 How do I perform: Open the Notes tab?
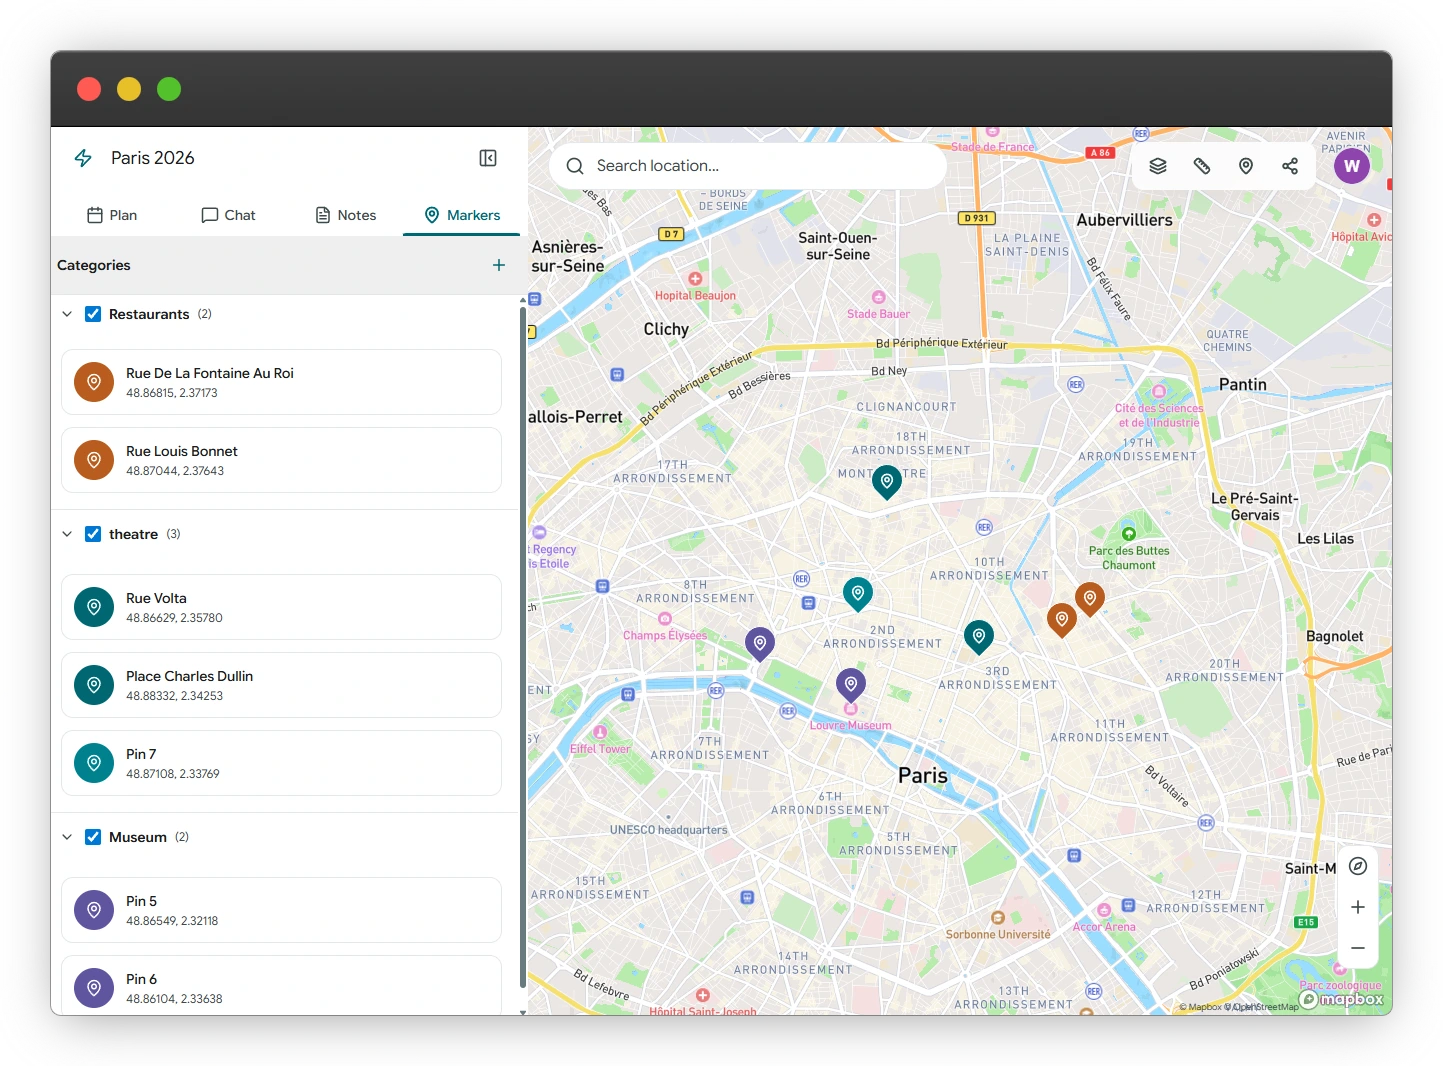tap(346, 215)
